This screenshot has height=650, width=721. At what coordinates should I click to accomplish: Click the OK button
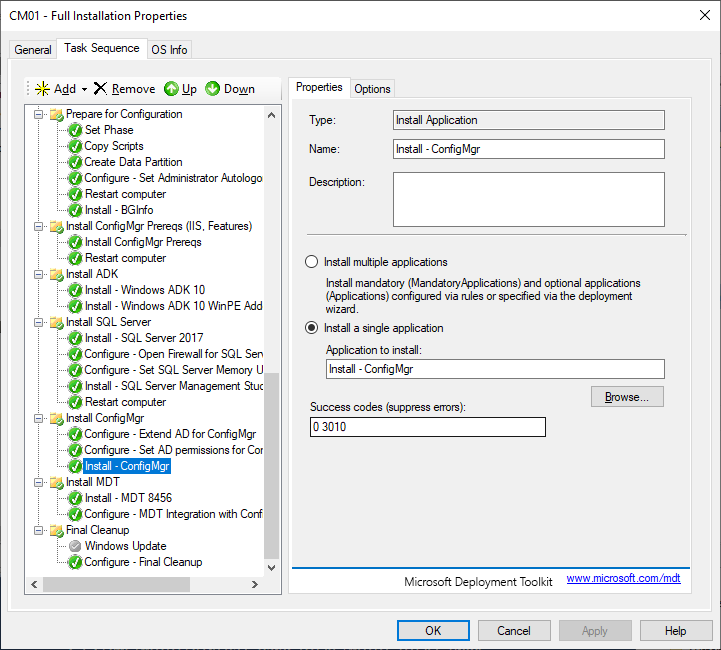(433, 631)
